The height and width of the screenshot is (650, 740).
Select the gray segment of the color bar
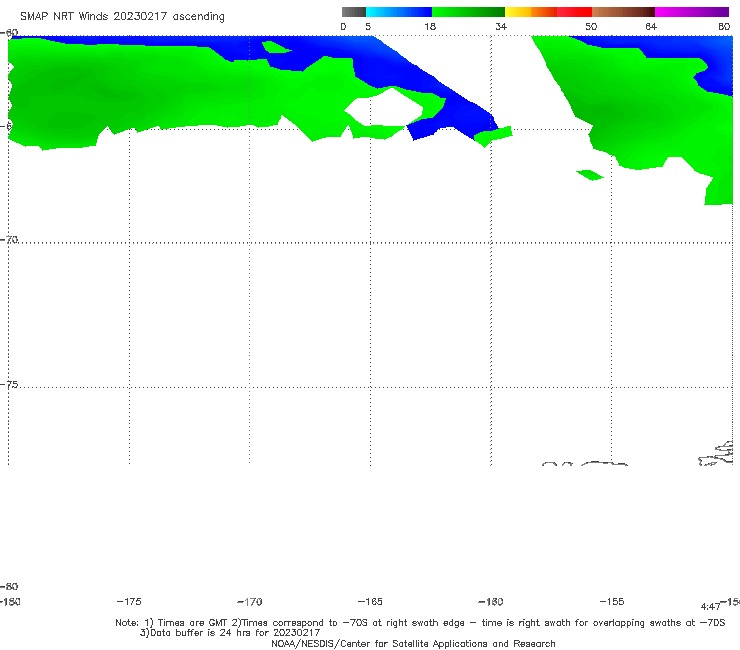[354, 12]
